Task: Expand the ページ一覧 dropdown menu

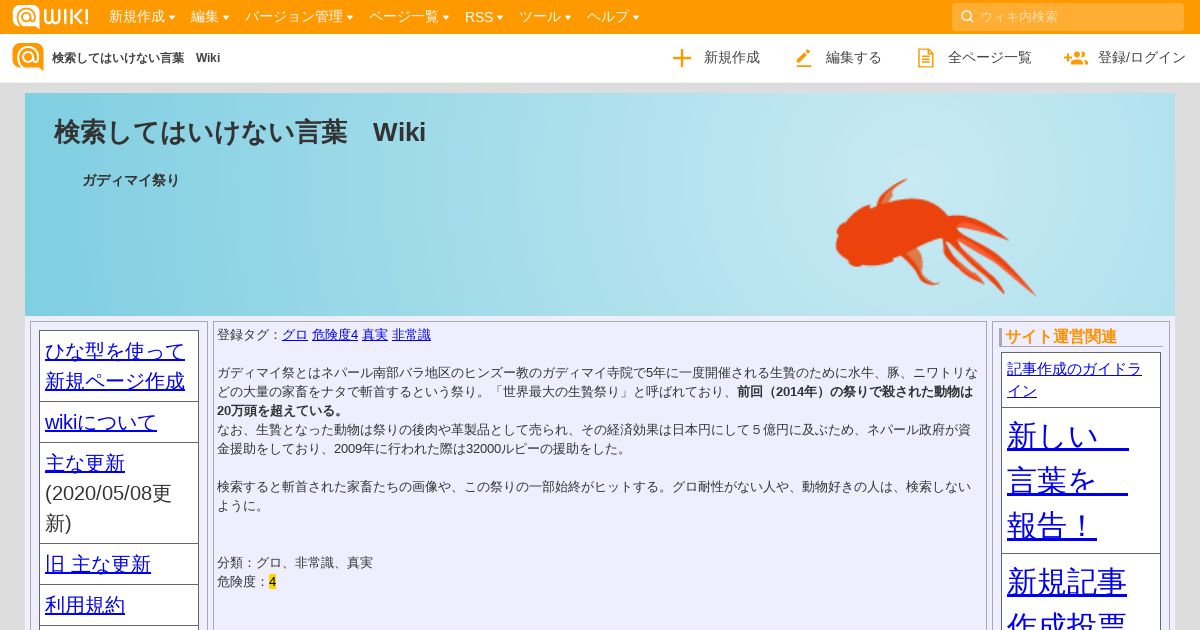Action: pyautogui.click(x=409, y=17)
